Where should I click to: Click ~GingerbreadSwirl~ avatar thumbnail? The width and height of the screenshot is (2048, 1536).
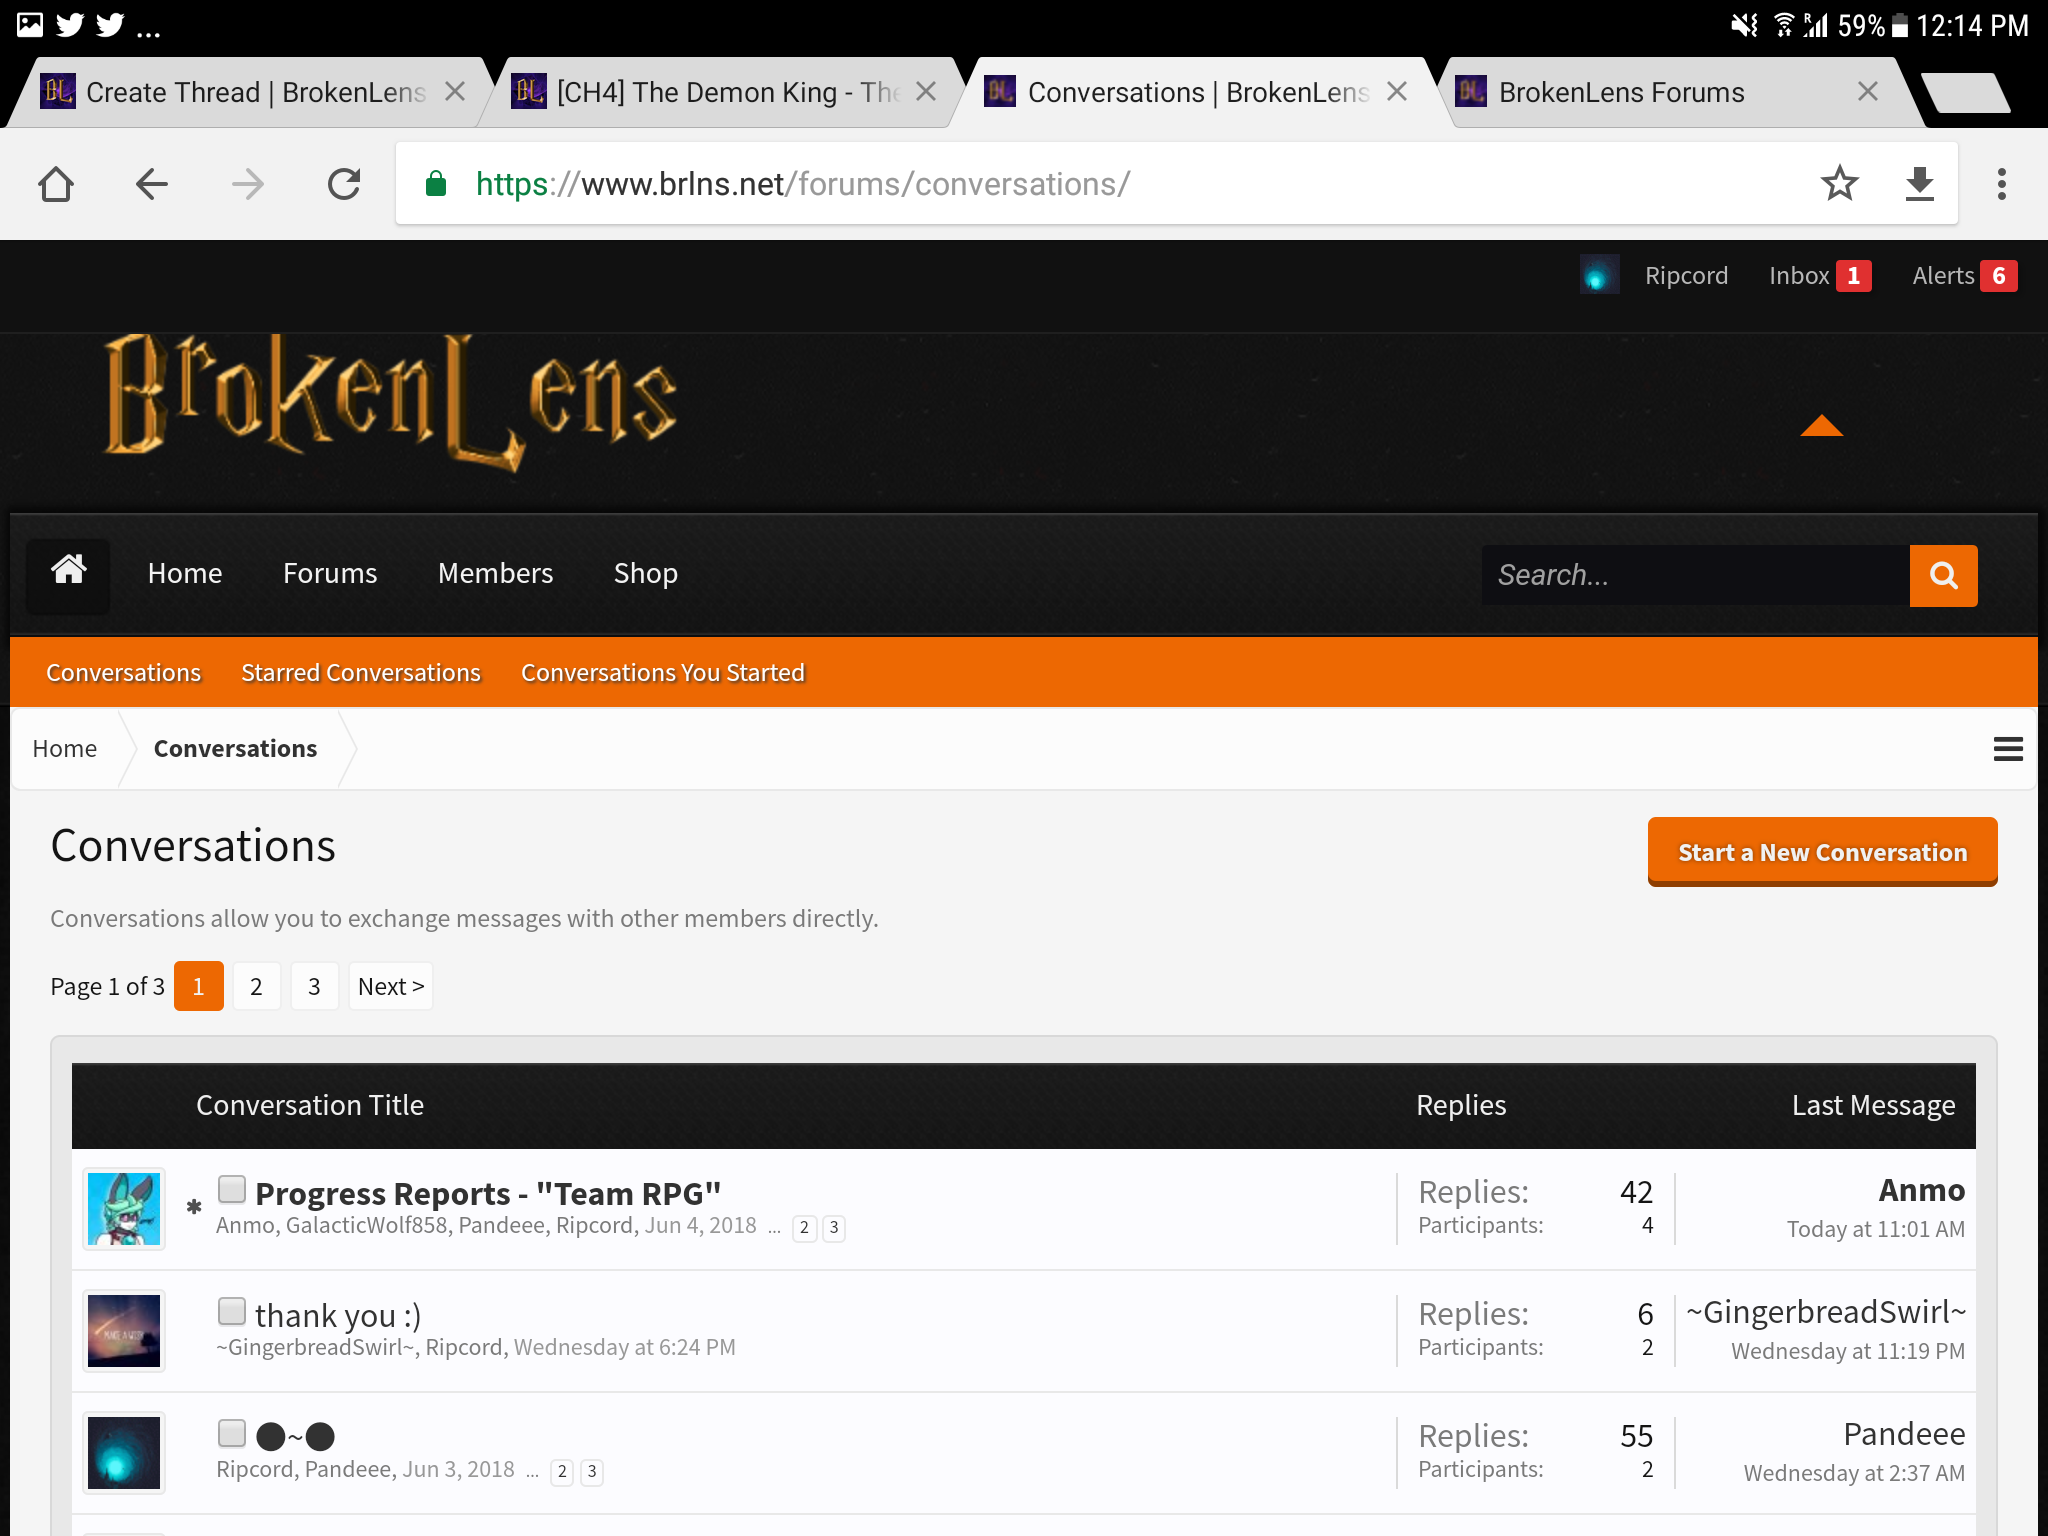(x=124, y=1331)
